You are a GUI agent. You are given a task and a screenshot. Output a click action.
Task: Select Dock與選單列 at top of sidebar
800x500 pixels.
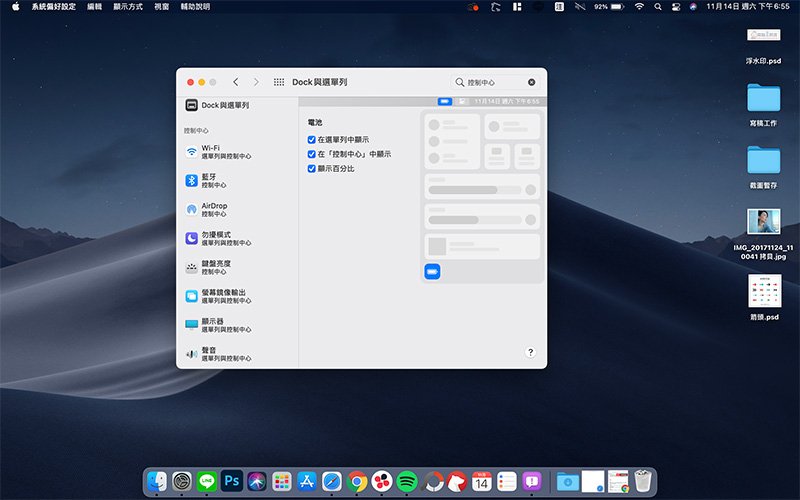tap(220, 105)
